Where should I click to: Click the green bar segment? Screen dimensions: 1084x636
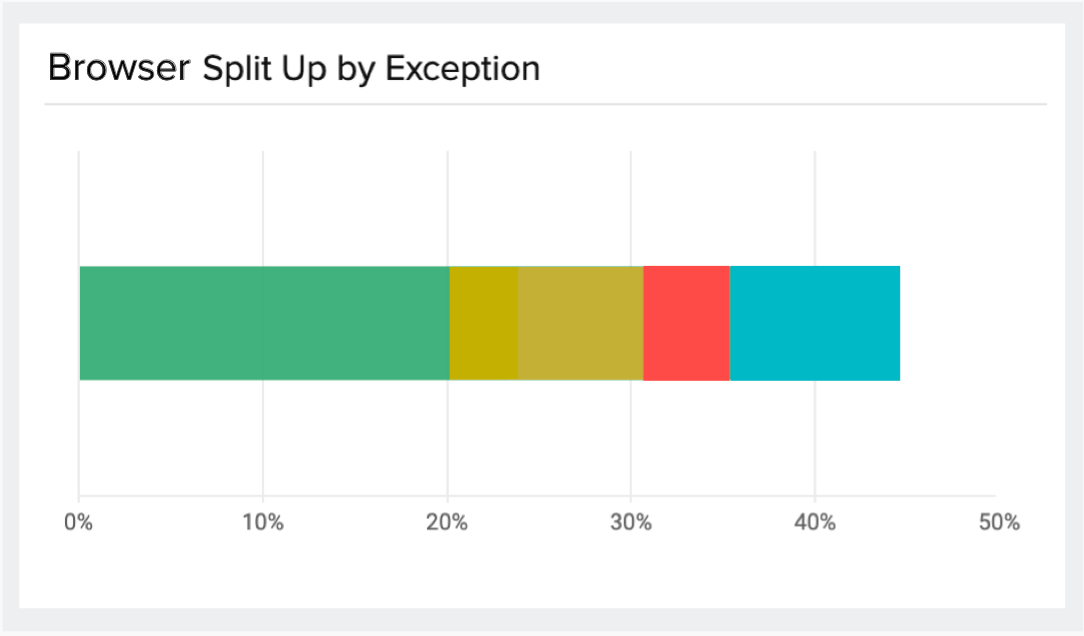(264, 323)
